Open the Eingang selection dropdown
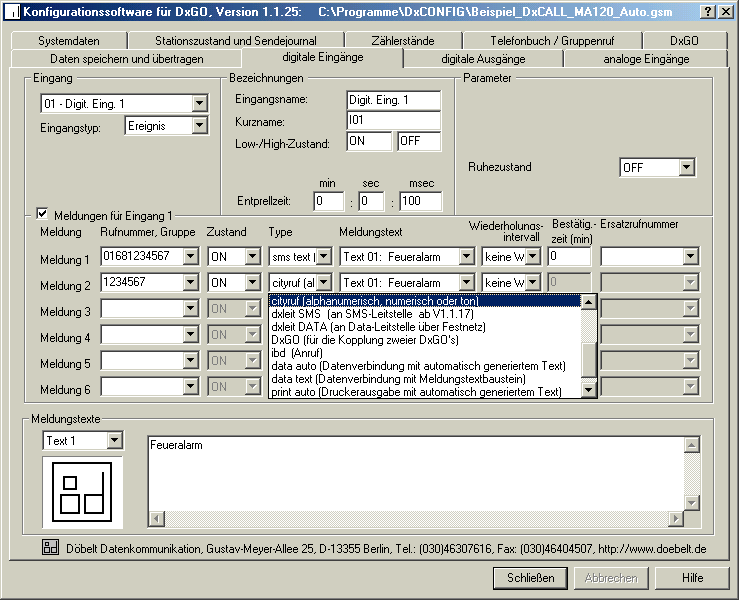Image resolution: width=739 pixels, height=600 pixels. click(199, 103)
